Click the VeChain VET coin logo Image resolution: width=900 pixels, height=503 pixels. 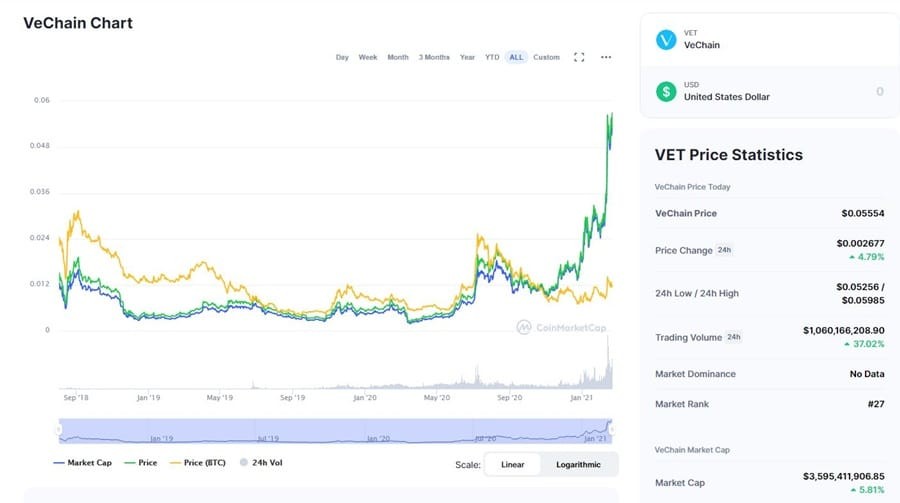pyautogui.click(x=666, y=40)
